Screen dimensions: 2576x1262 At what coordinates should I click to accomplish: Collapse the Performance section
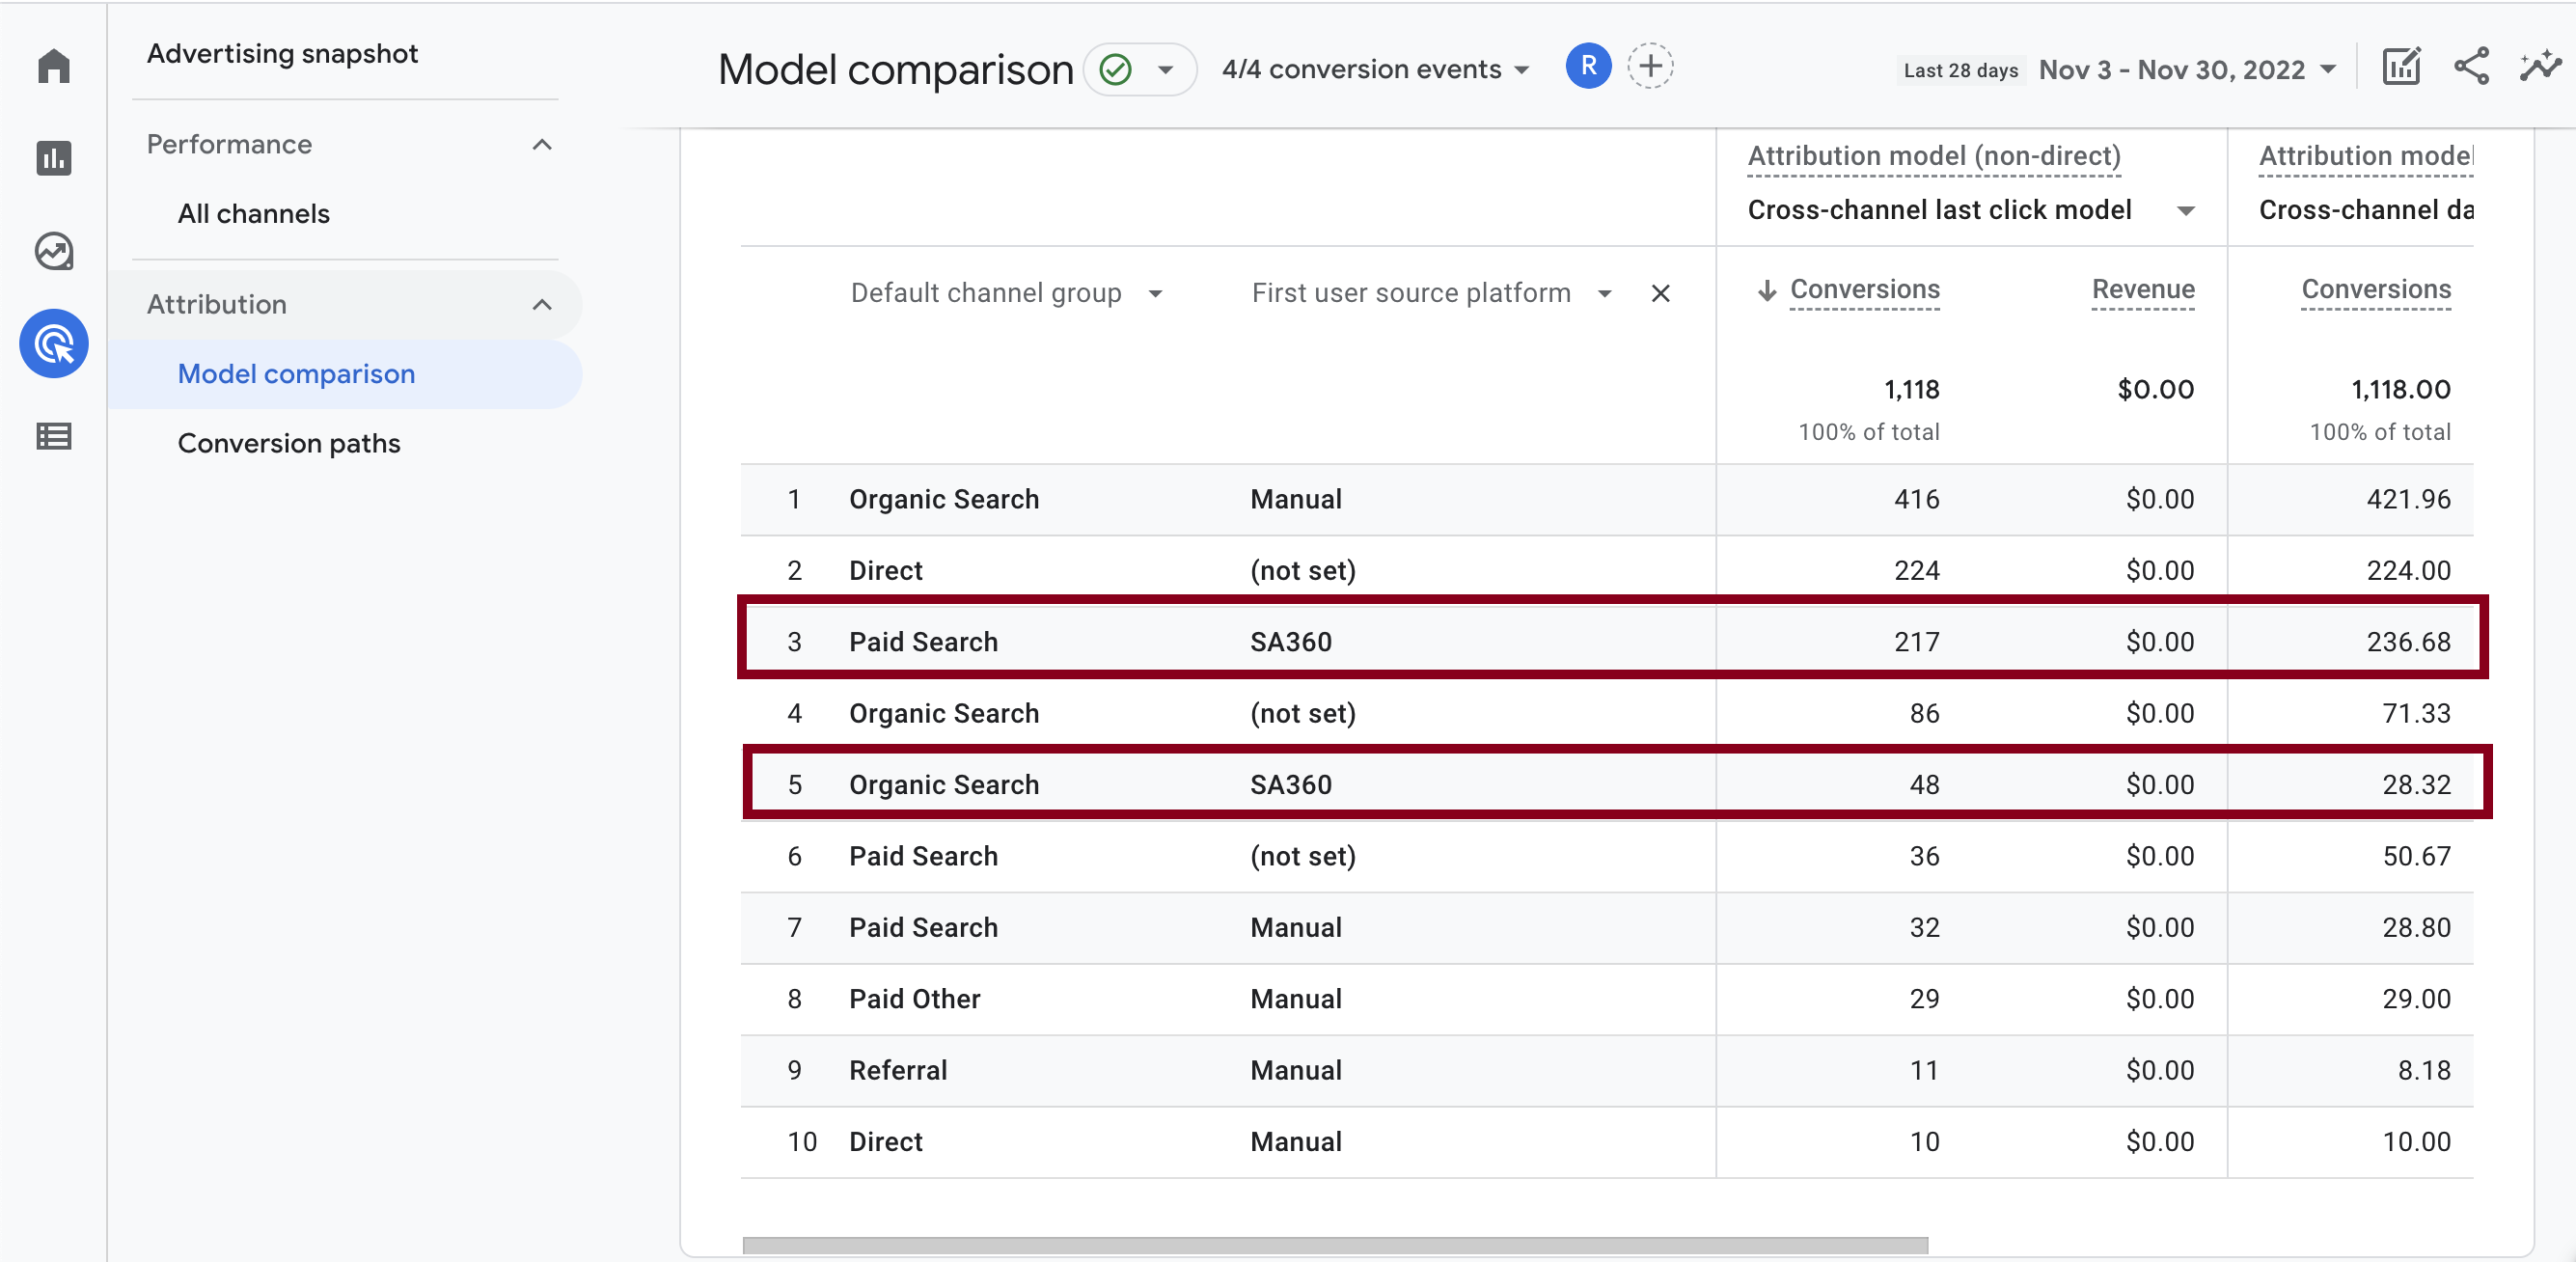click(x=542, y=145)
